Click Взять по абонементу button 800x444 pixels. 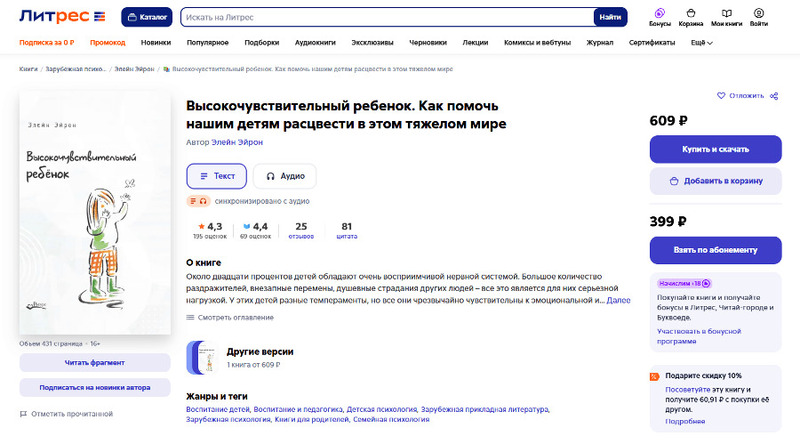(x=715, y=250)
